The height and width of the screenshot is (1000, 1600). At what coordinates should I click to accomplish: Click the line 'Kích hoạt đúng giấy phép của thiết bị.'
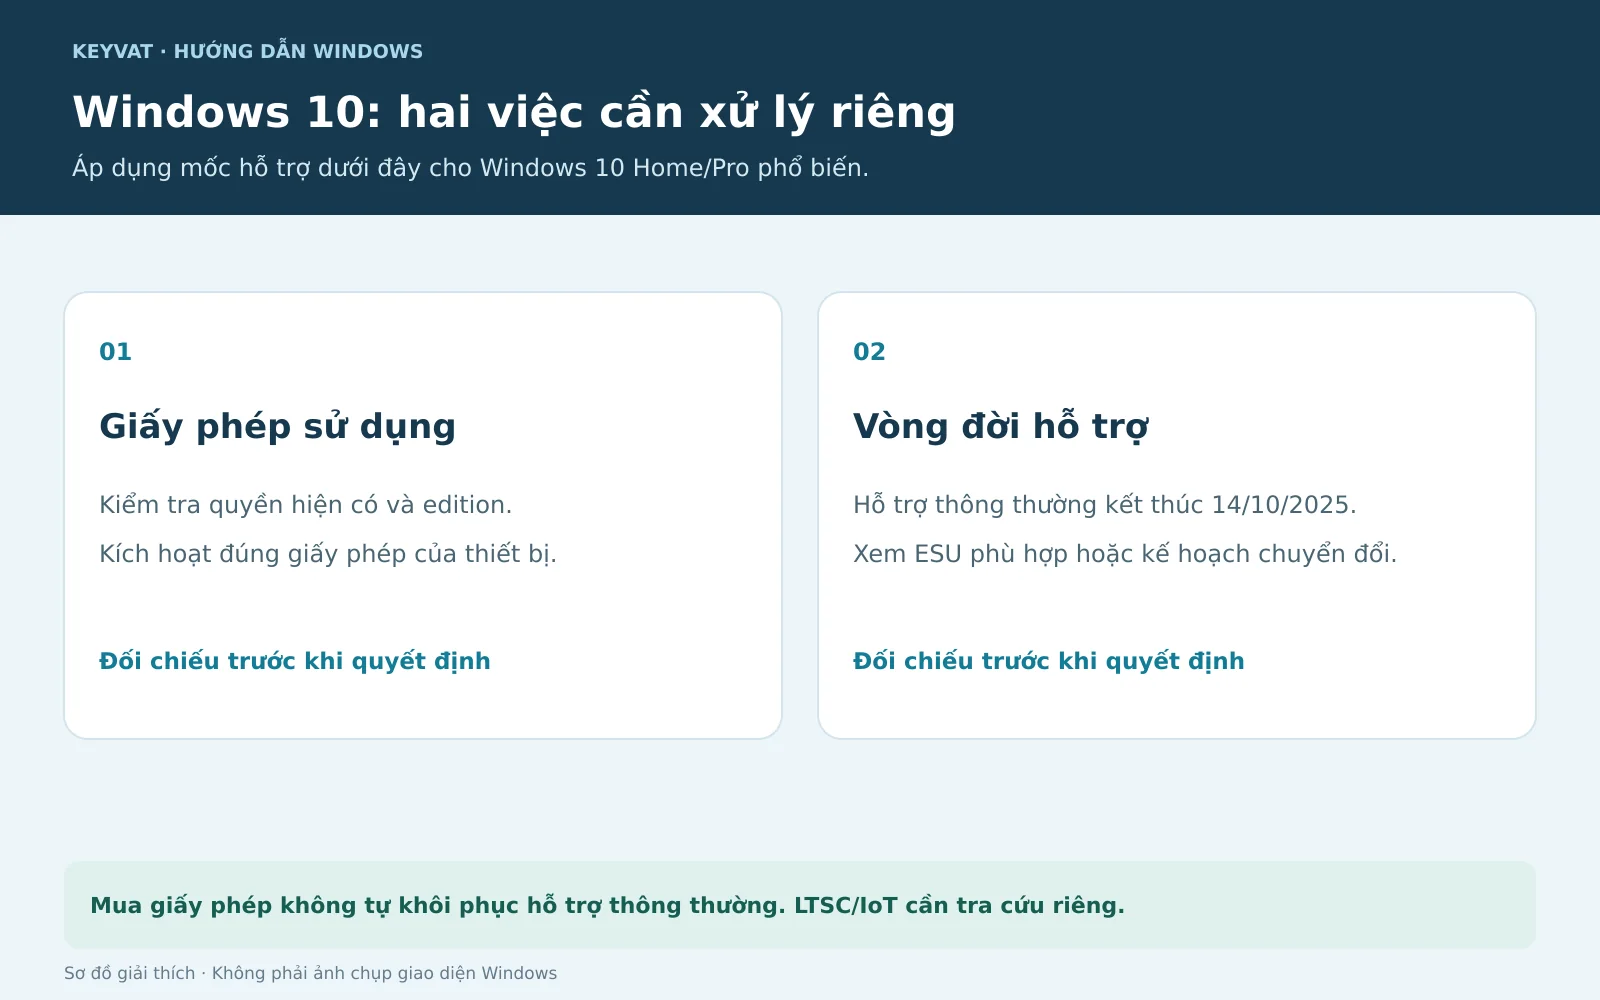click(327, 554)
